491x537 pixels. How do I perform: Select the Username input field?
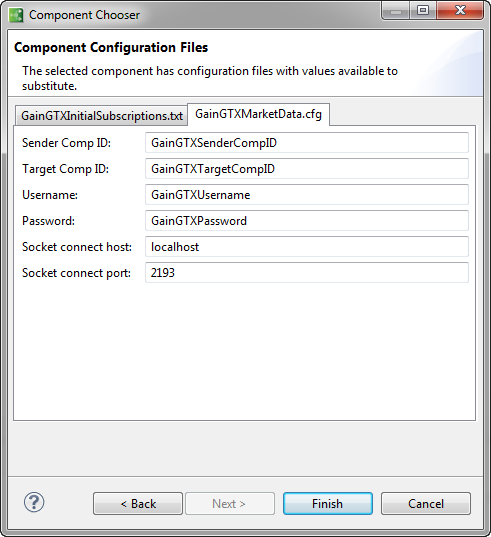307,195
